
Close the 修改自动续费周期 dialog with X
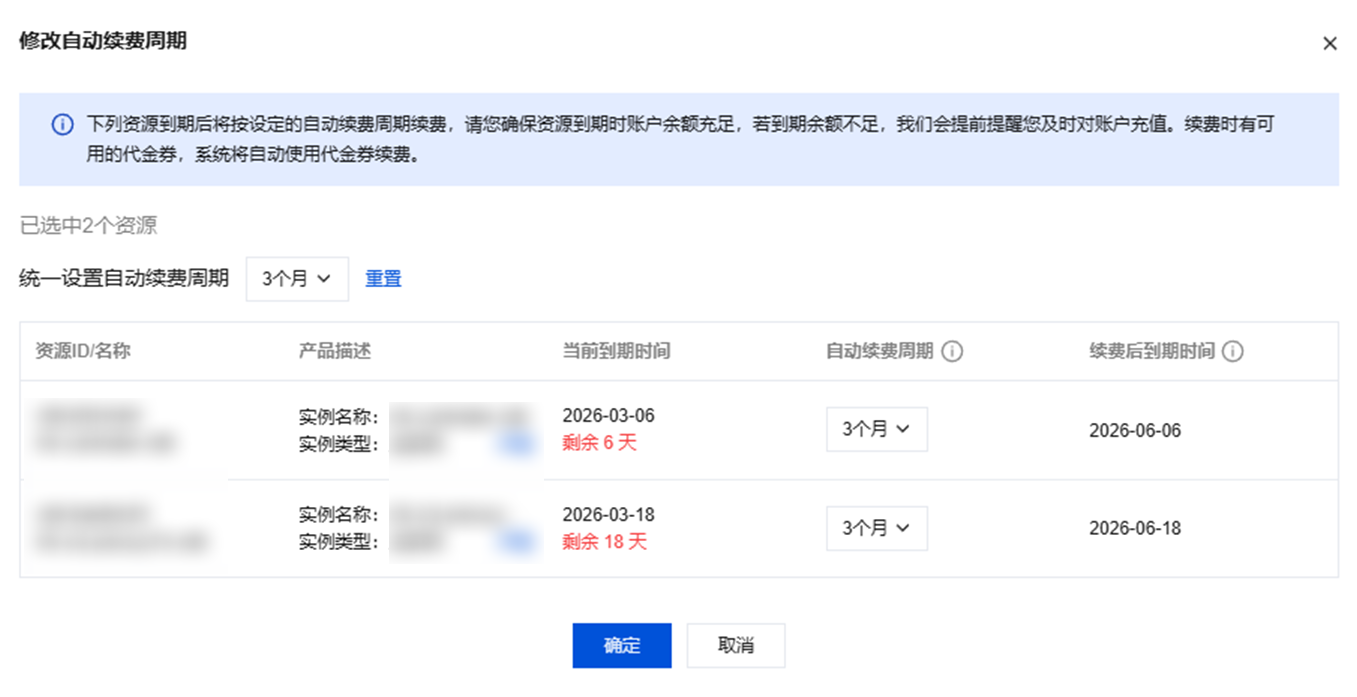[x=1329, y=44]
